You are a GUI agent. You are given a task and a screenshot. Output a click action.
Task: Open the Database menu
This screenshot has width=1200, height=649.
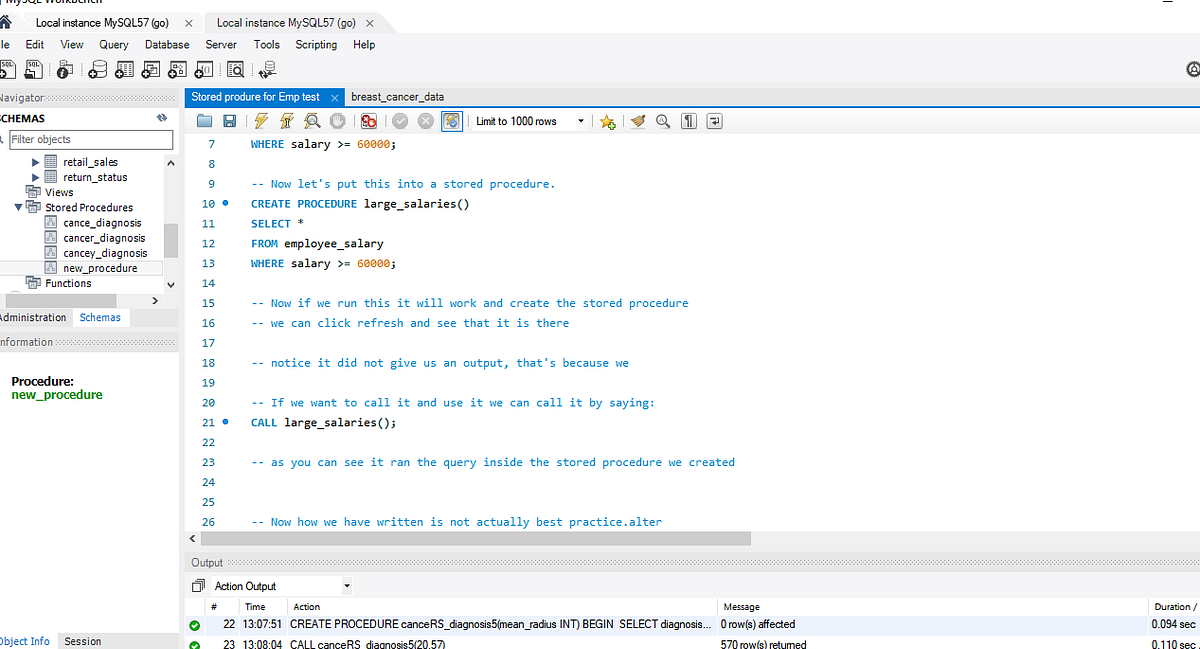(x=167, y=44)
